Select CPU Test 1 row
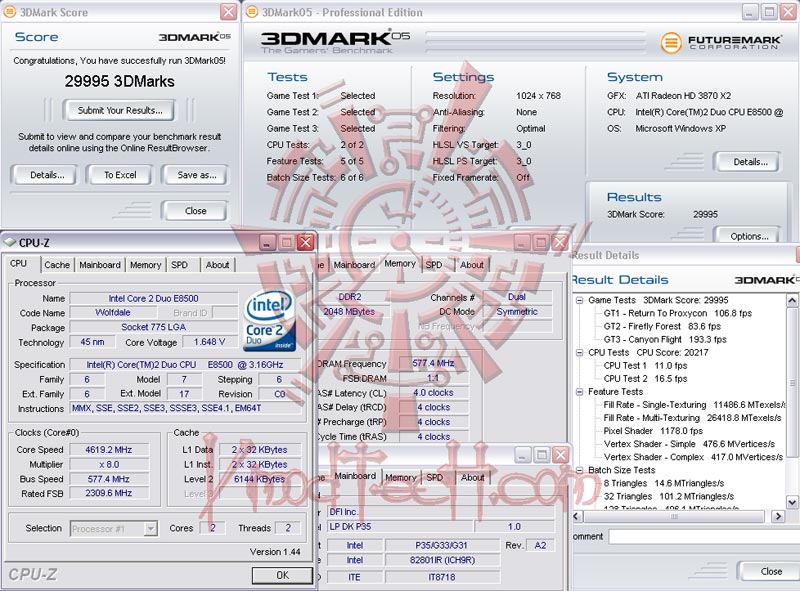 pyautogui.click(x=645, y=365)
